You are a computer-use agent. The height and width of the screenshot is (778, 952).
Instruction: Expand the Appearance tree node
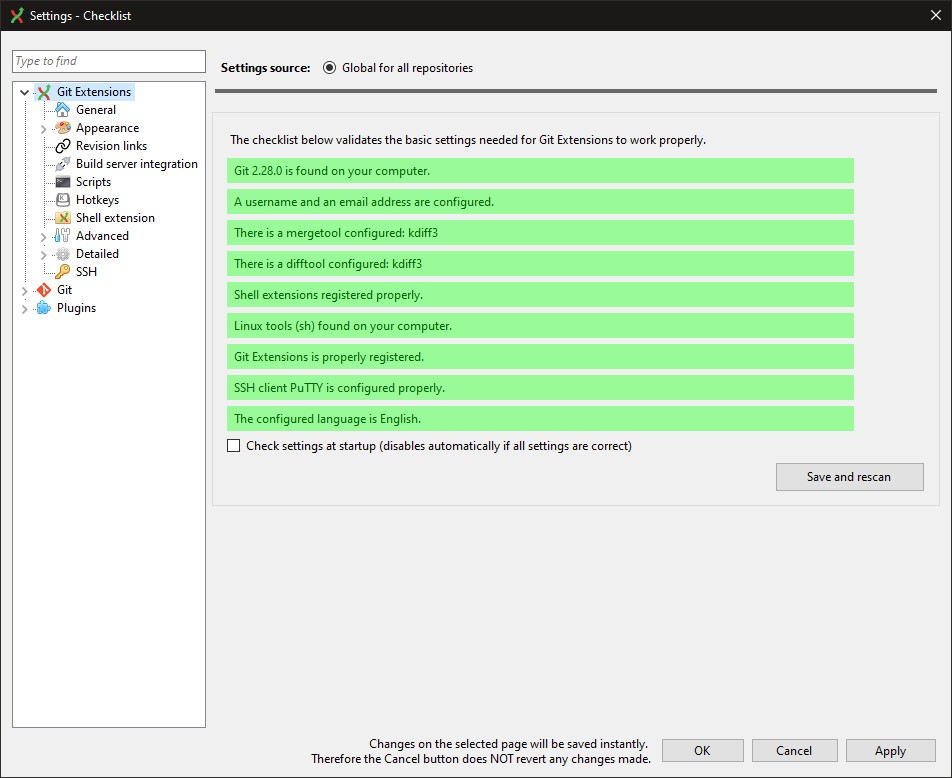click(43, 129)
